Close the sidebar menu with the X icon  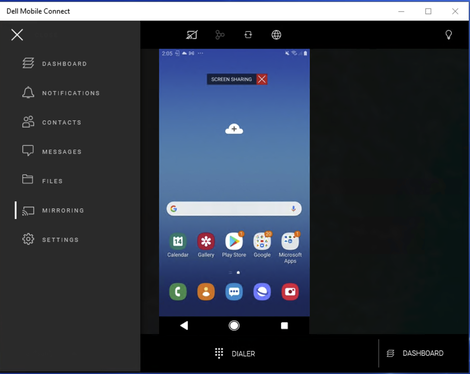pyautogui.click(x=17, y=35)
